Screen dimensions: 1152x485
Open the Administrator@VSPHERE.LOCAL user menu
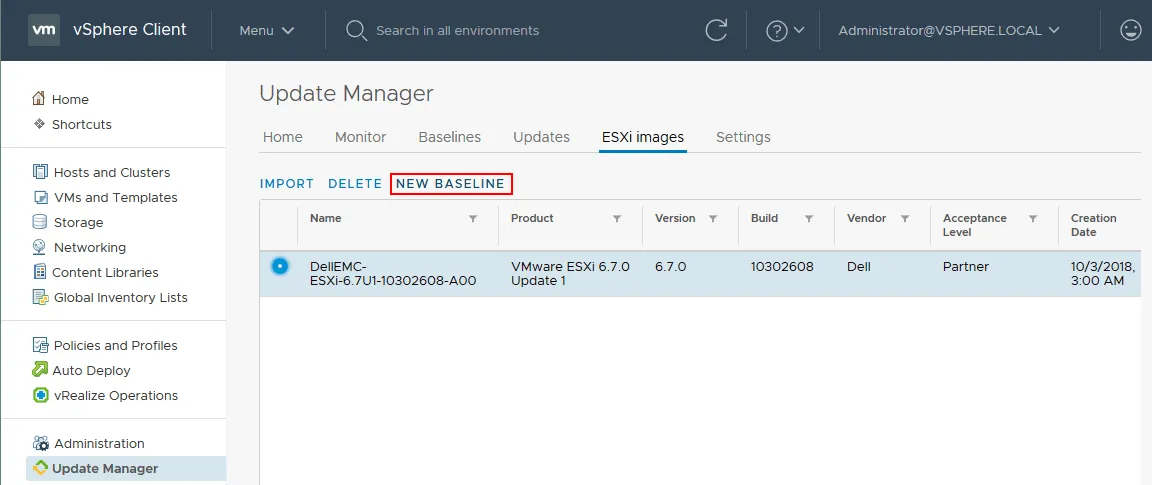(x=948, y=30)
